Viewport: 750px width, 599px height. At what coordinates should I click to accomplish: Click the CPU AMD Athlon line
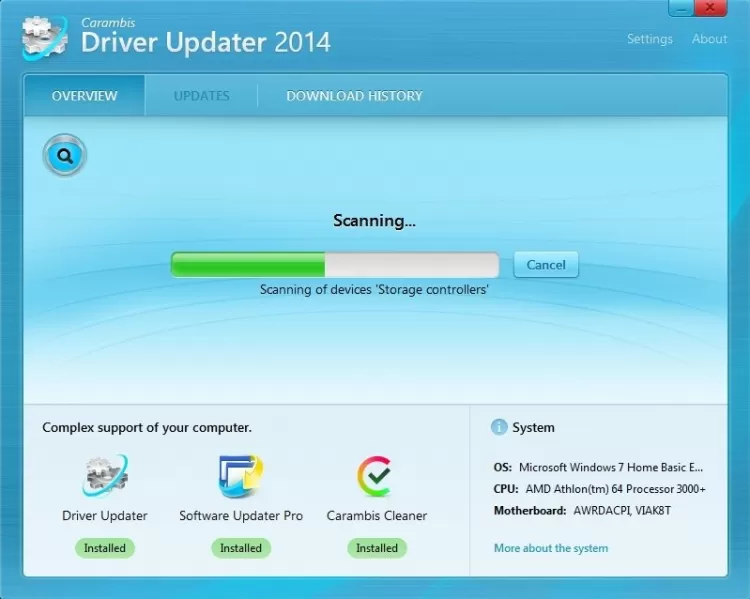(x=600, y=489)
